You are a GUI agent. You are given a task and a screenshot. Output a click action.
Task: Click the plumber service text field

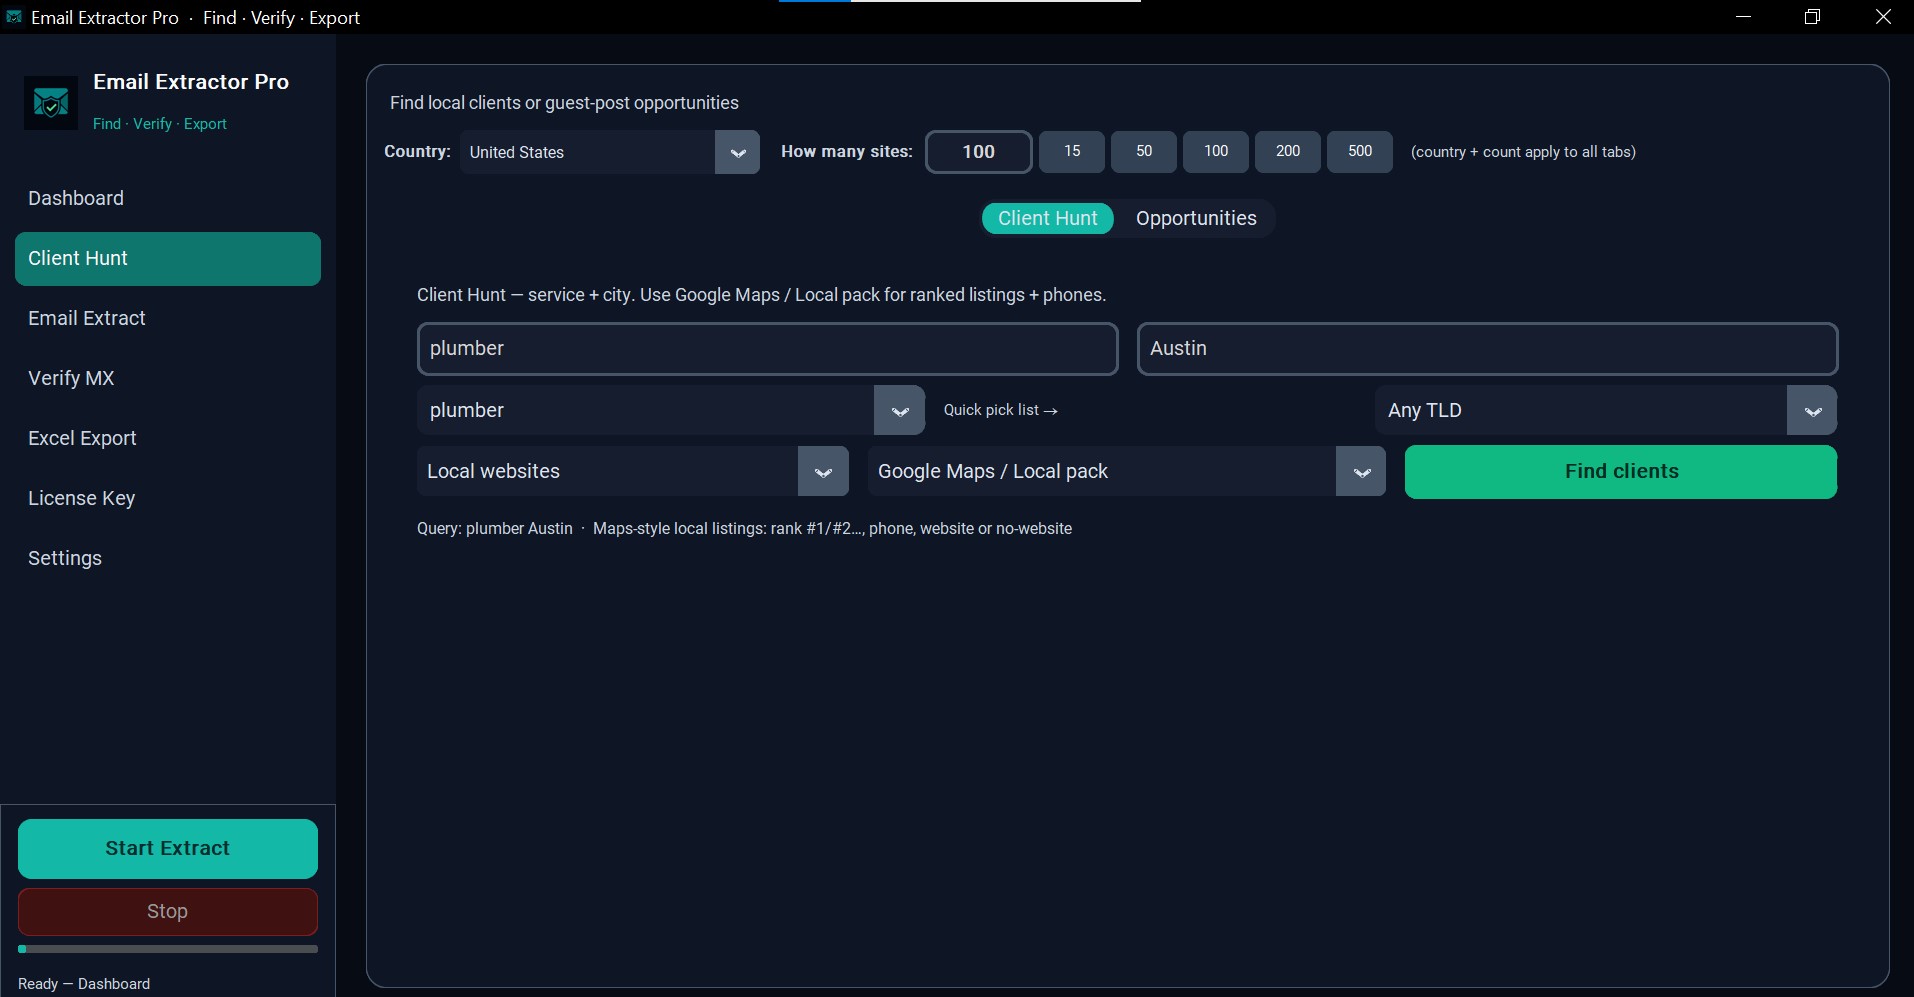768,349
